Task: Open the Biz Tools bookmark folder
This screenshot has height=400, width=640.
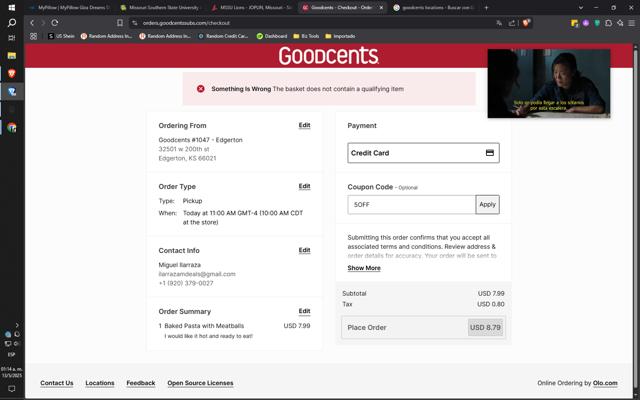Action: [306, 36]
